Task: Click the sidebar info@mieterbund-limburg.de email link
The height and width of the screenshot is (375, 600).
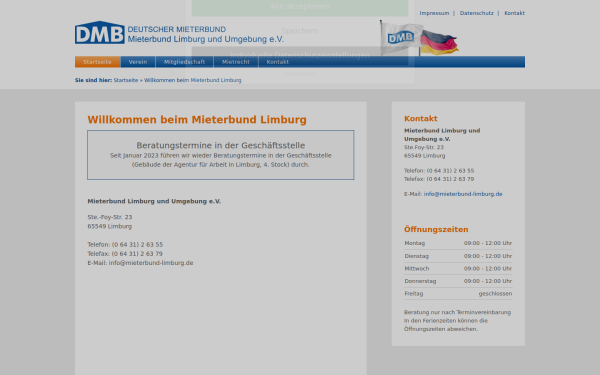Action: point(463,194)
